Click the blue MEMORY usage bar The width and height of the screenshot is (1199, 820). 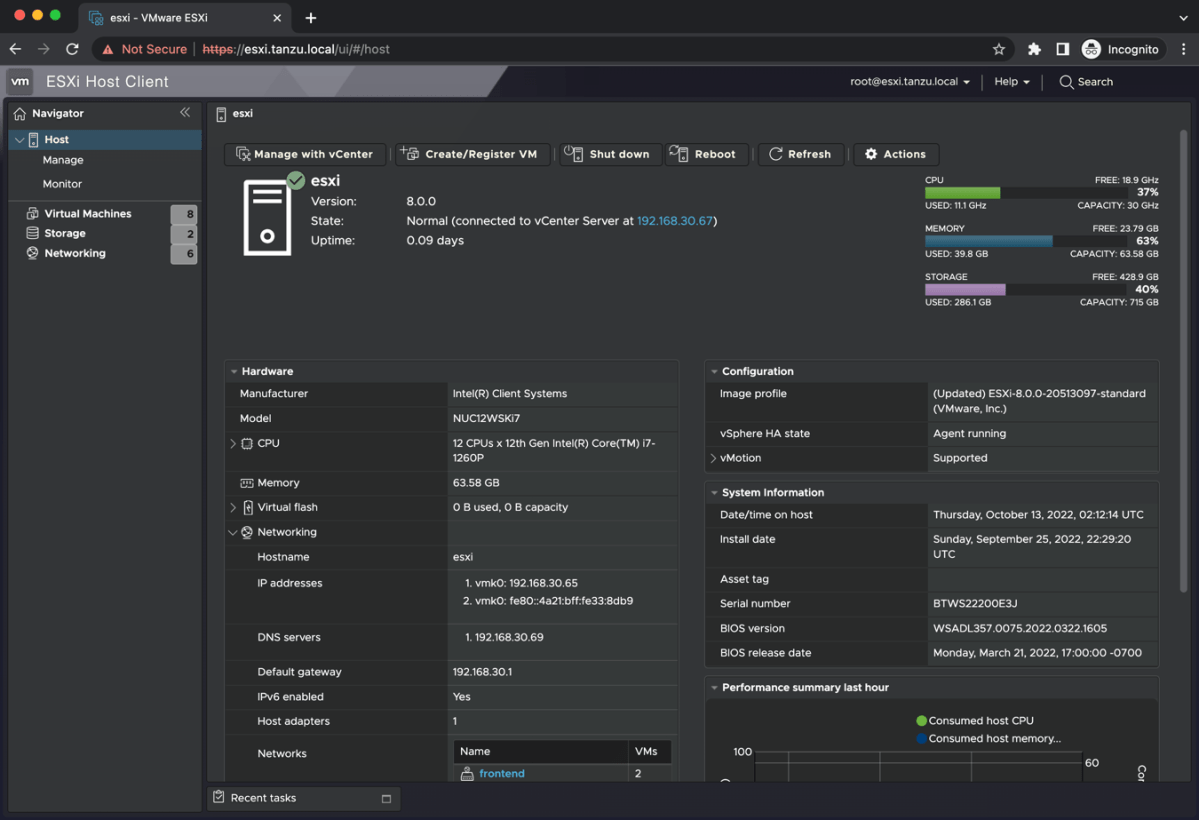(988, 241)
